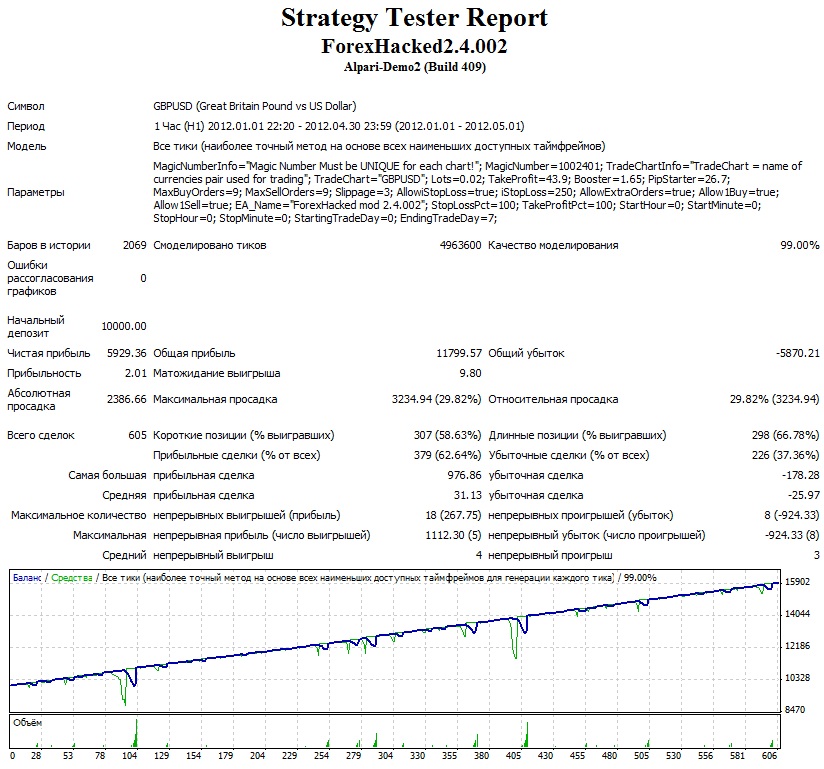Select the Всего сделок label
The height and width of the screenshot is (769, 824).
pos(41,436)
